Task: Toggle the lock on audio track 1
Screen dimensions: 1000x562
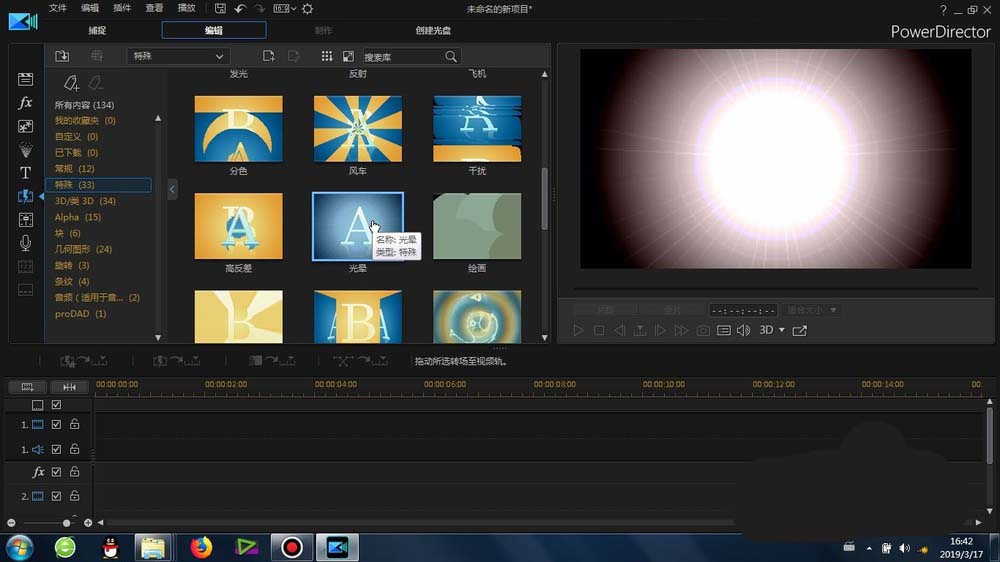Action: [74, 449]
